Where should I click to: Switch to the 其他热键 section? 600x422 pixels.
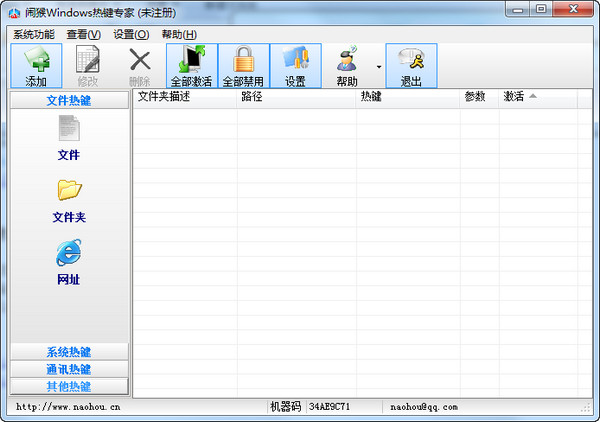click(x=69, y=386)
